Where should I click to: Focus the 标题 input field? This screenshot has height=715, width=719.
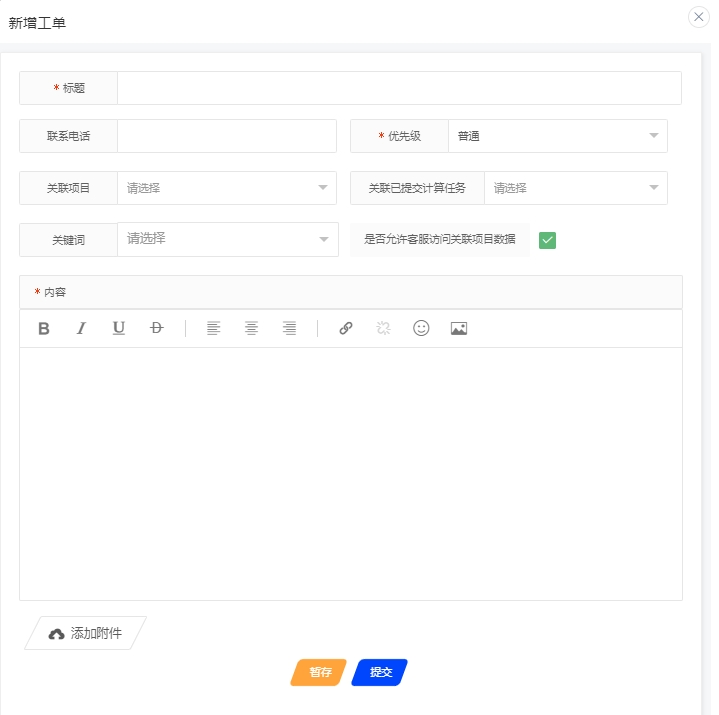(399, 88)
